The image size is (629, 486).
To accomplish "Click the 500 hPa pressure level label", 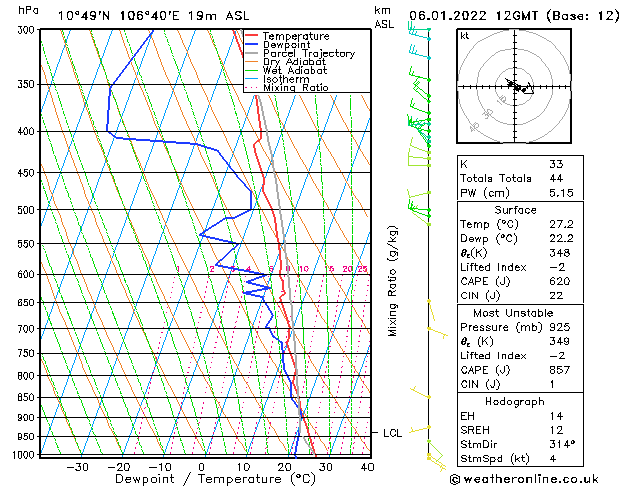I will point(28,210).
